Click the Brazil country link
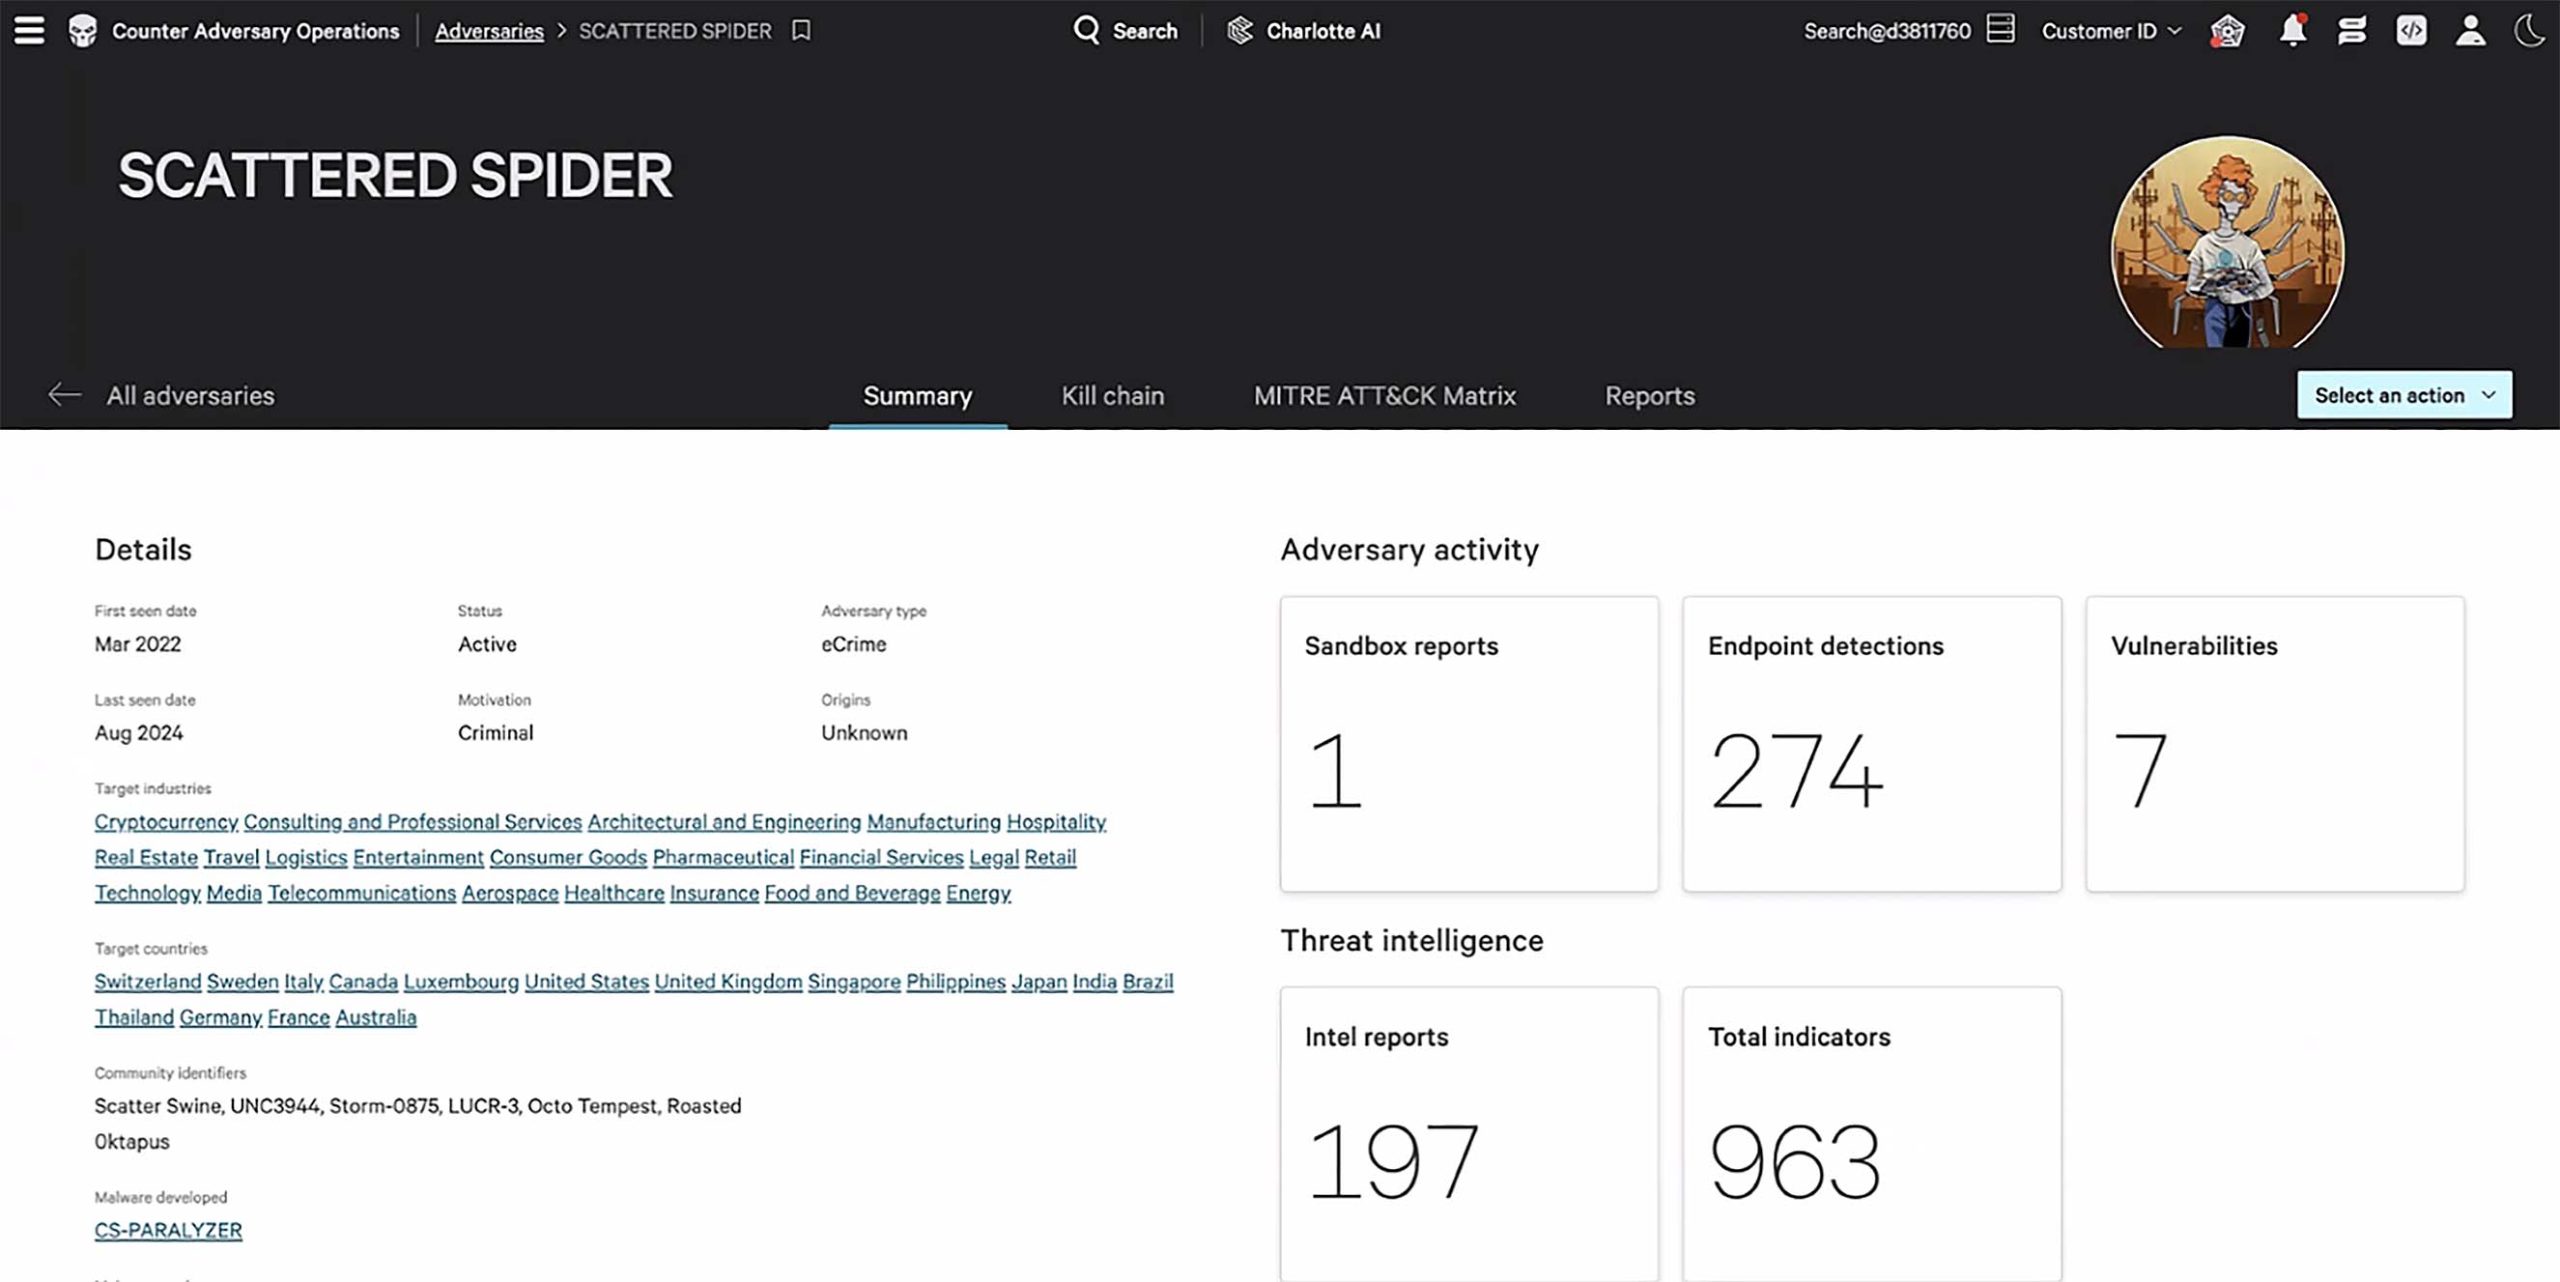Viewport: 2560px width, 1282px height. pos(1148,982)
